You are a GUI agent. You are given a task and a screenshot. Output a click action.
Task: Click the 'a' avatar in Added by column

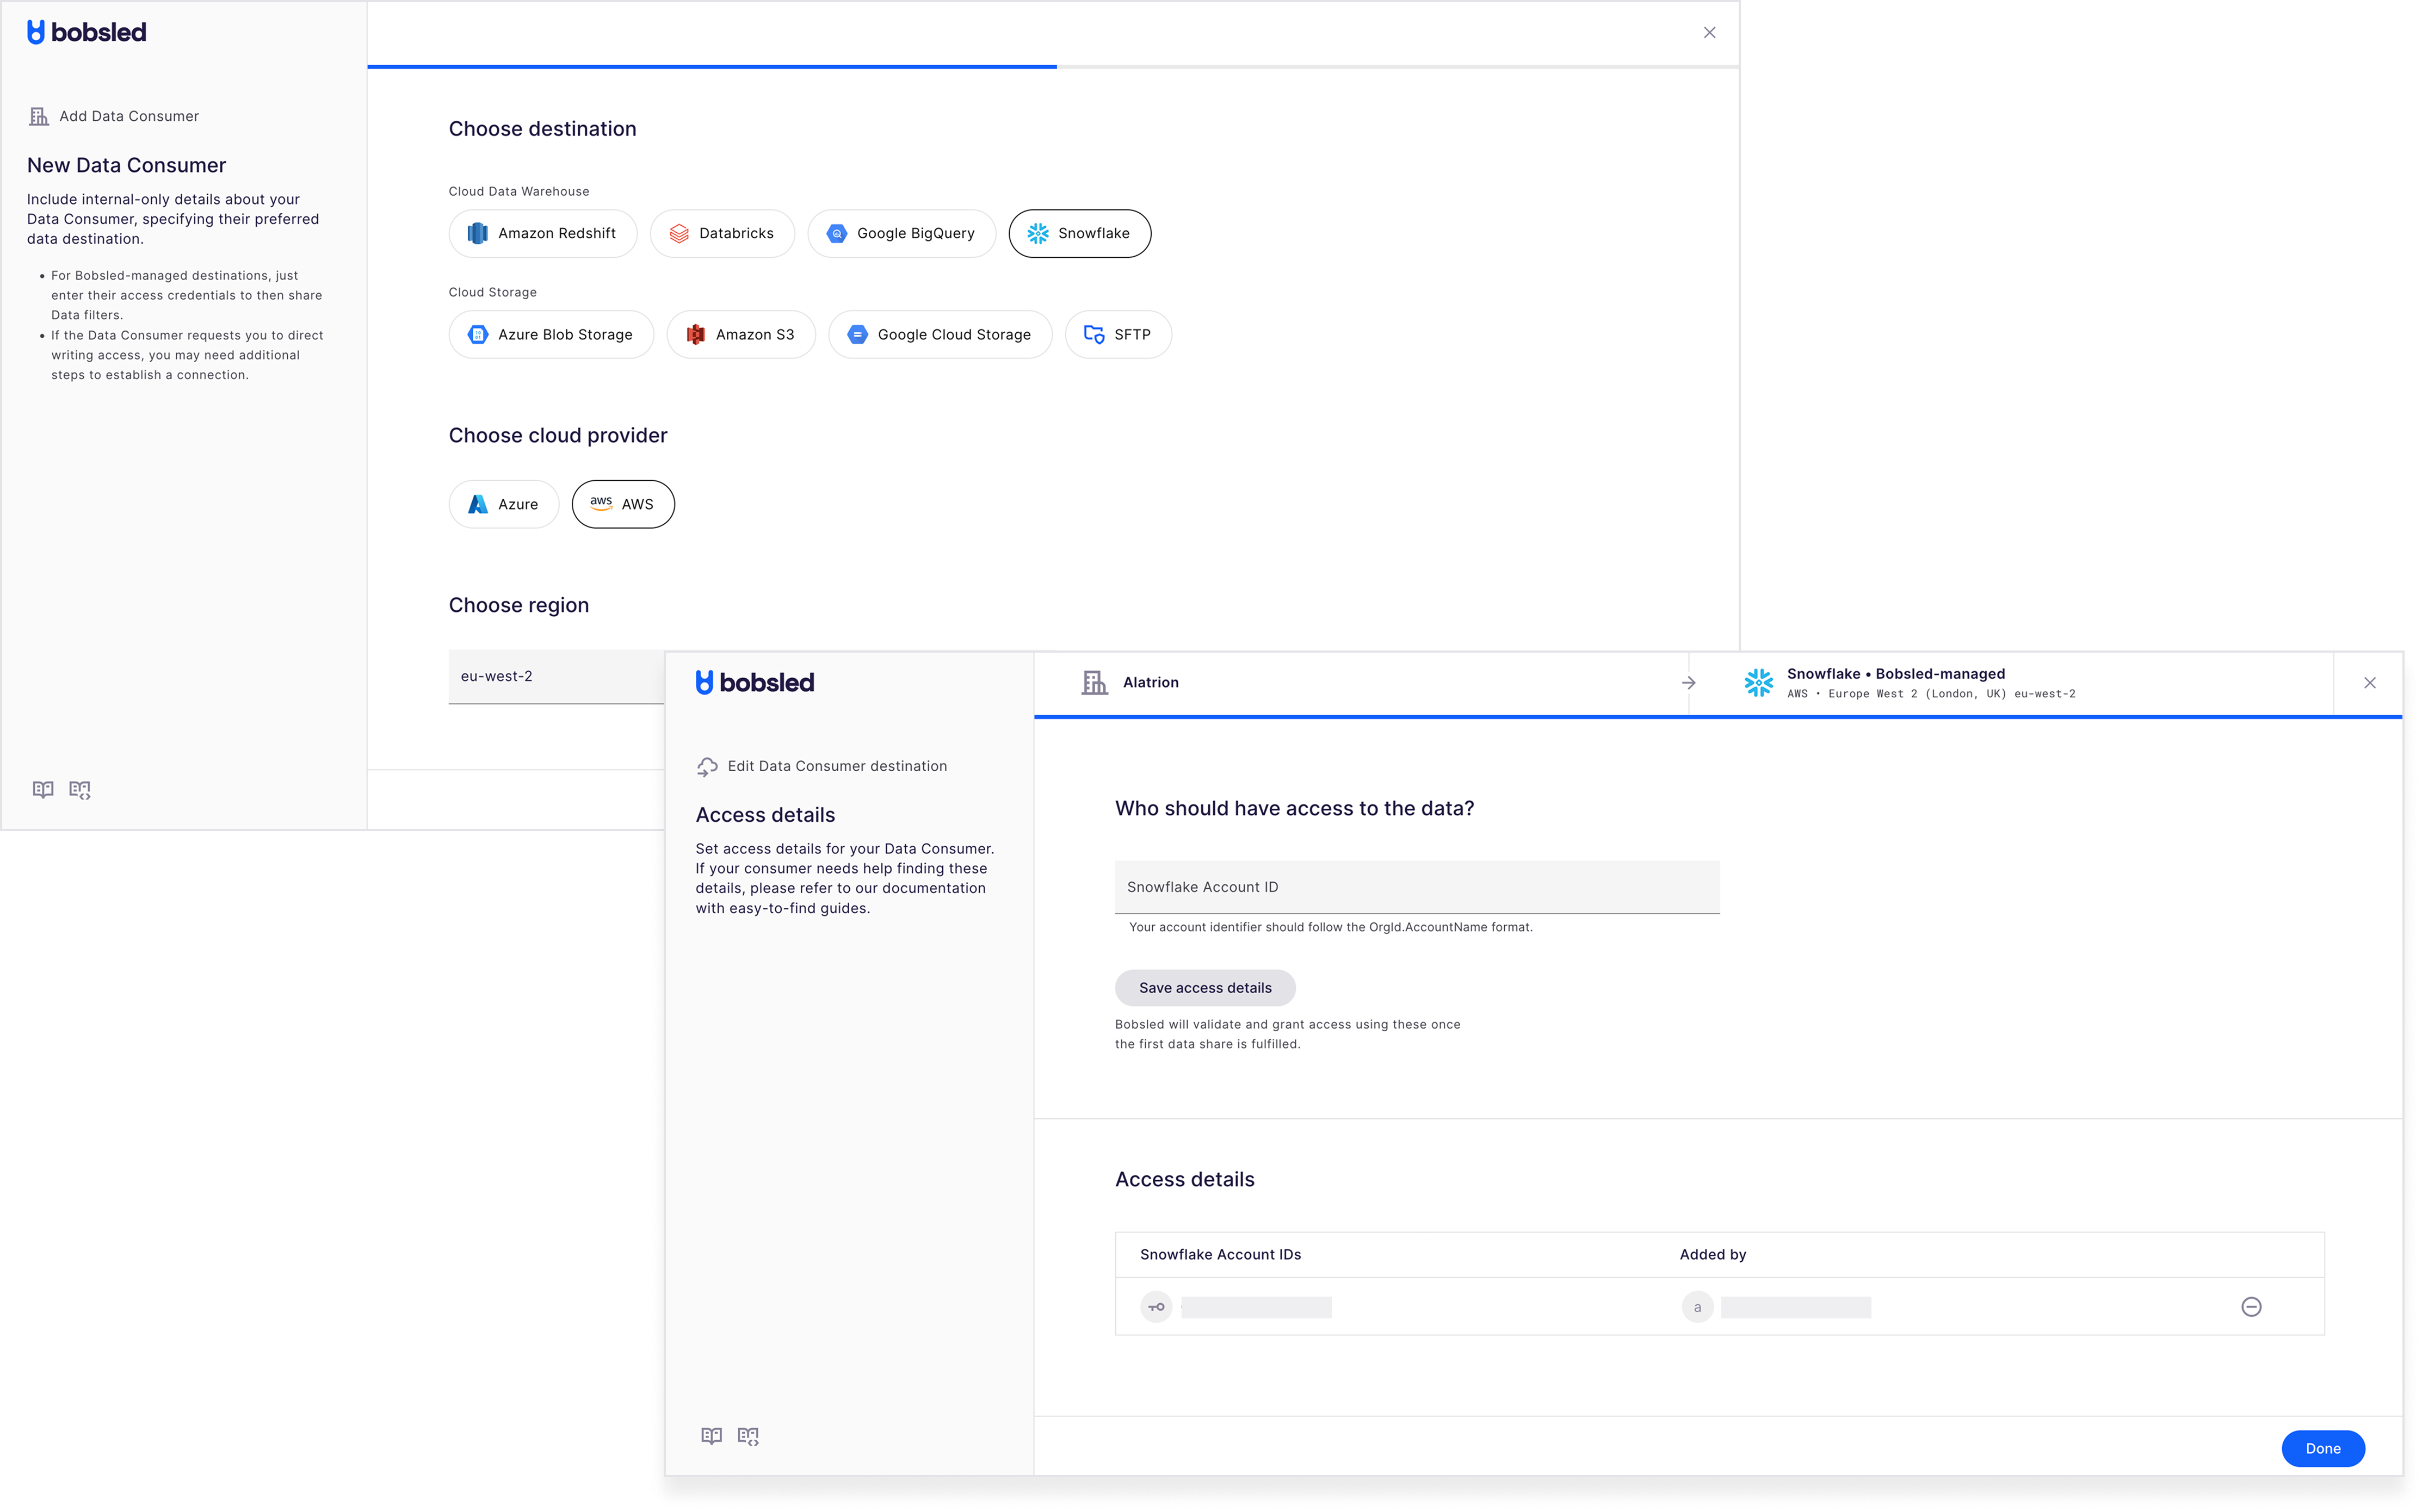[1697, 1307]
